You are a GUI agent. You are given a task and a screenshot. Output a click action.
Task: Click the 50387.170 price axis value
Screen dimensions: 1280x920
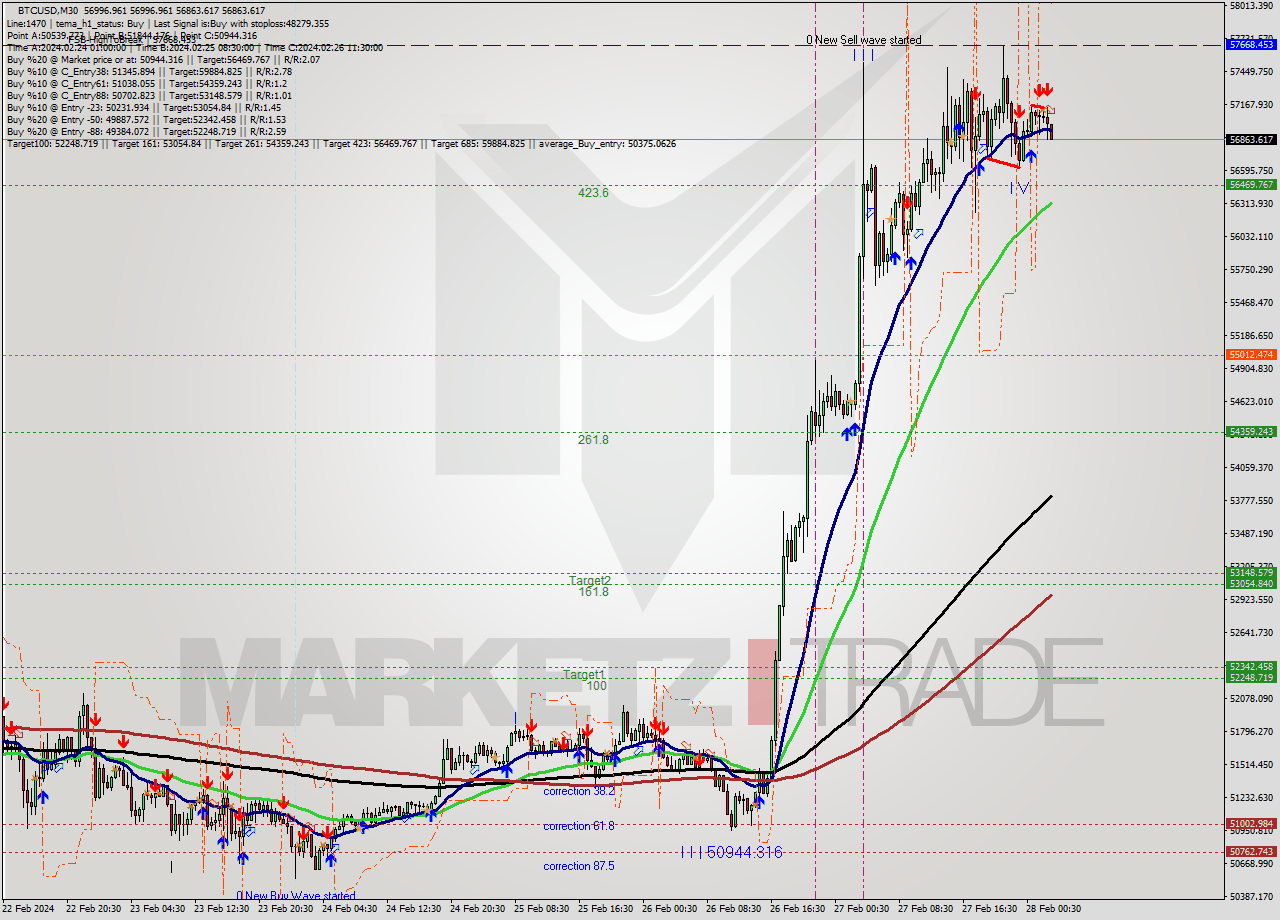[1252, 896]
